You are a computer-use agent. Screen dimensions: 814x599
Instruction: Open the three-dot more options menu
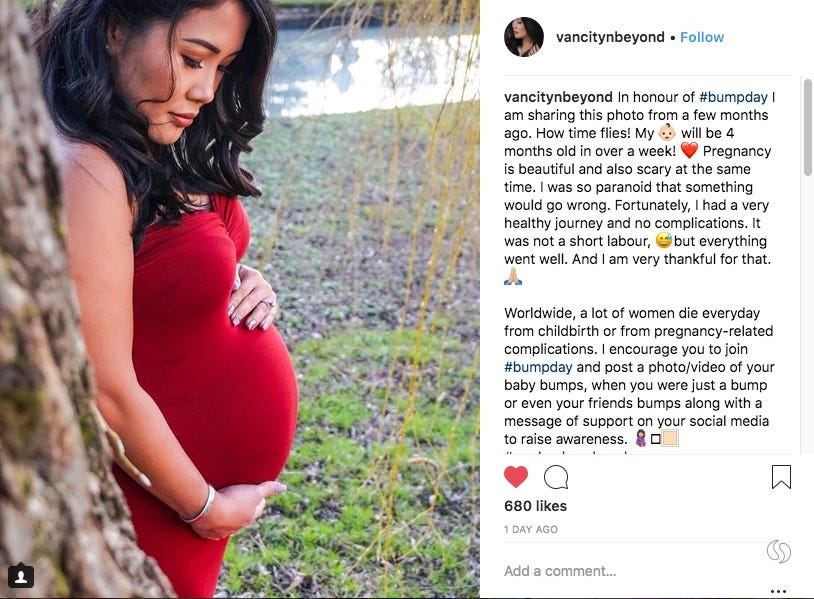(x=778, y=591)
